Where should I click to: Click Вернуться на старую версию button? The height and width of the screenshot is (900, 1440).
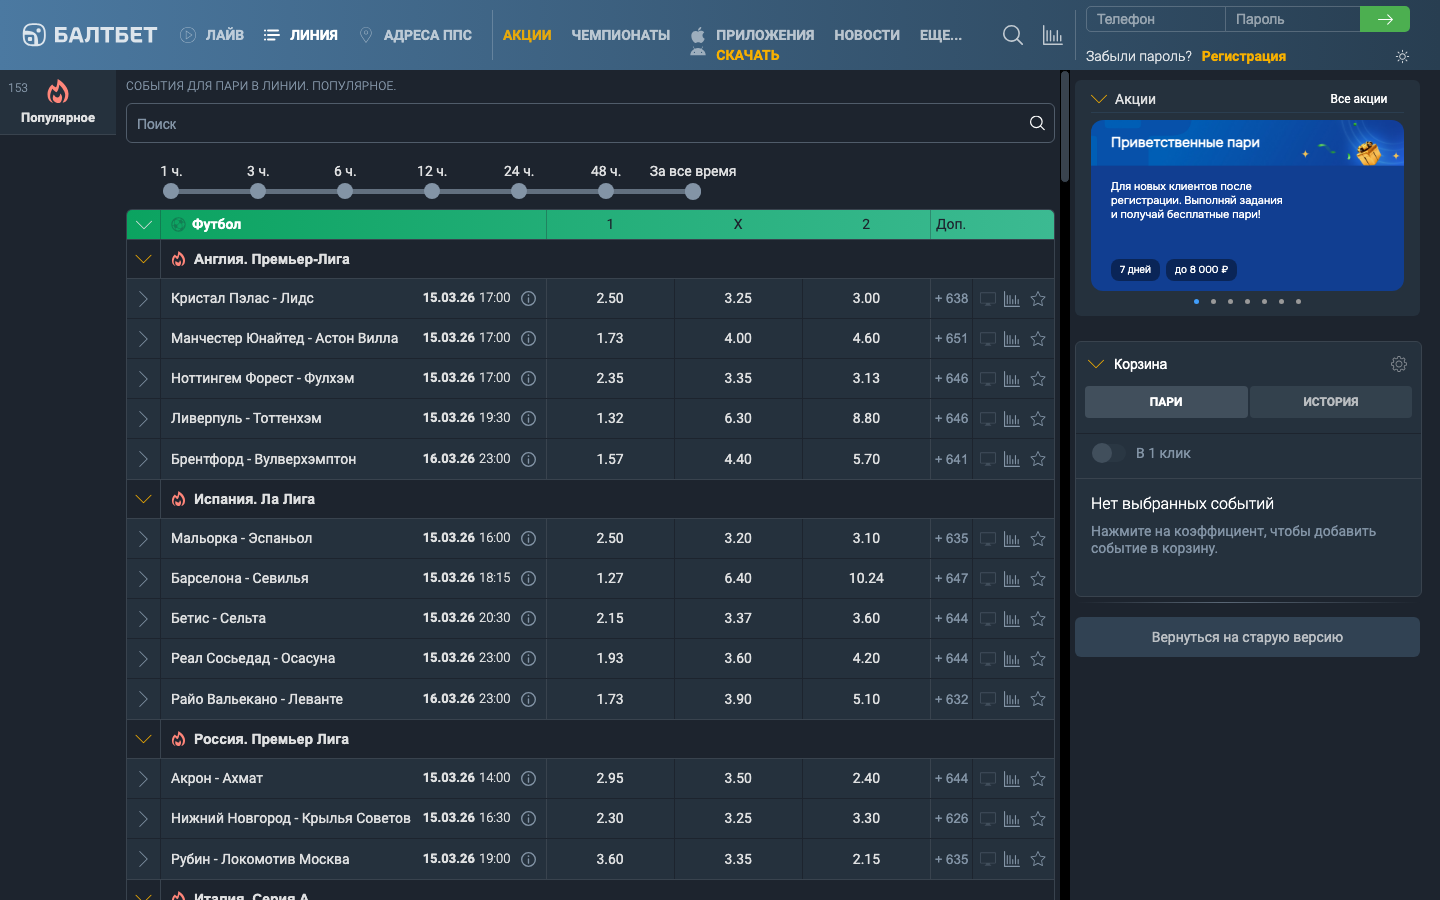[1247, 637]
